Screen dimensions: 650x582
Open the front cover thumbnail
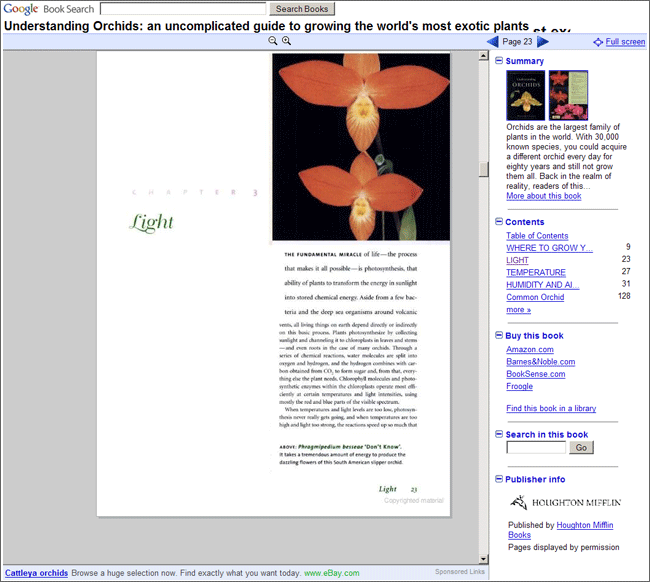coord(526,95)
